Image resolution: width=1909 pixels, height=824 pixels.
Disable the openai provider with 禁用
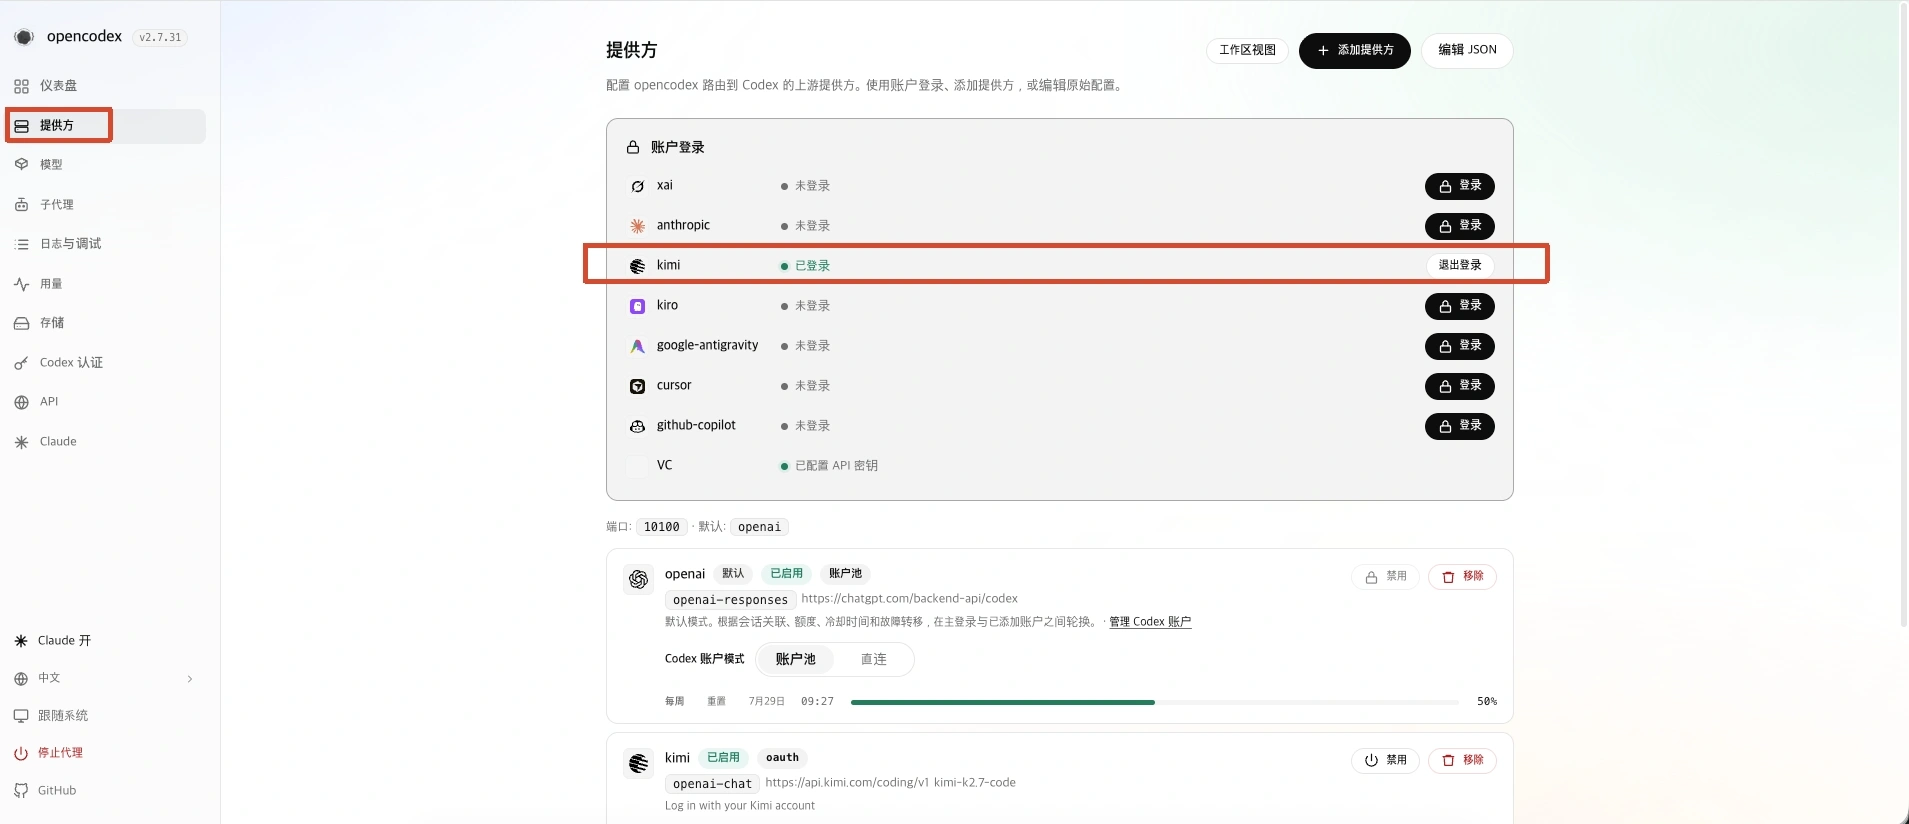coord(1385,577)
